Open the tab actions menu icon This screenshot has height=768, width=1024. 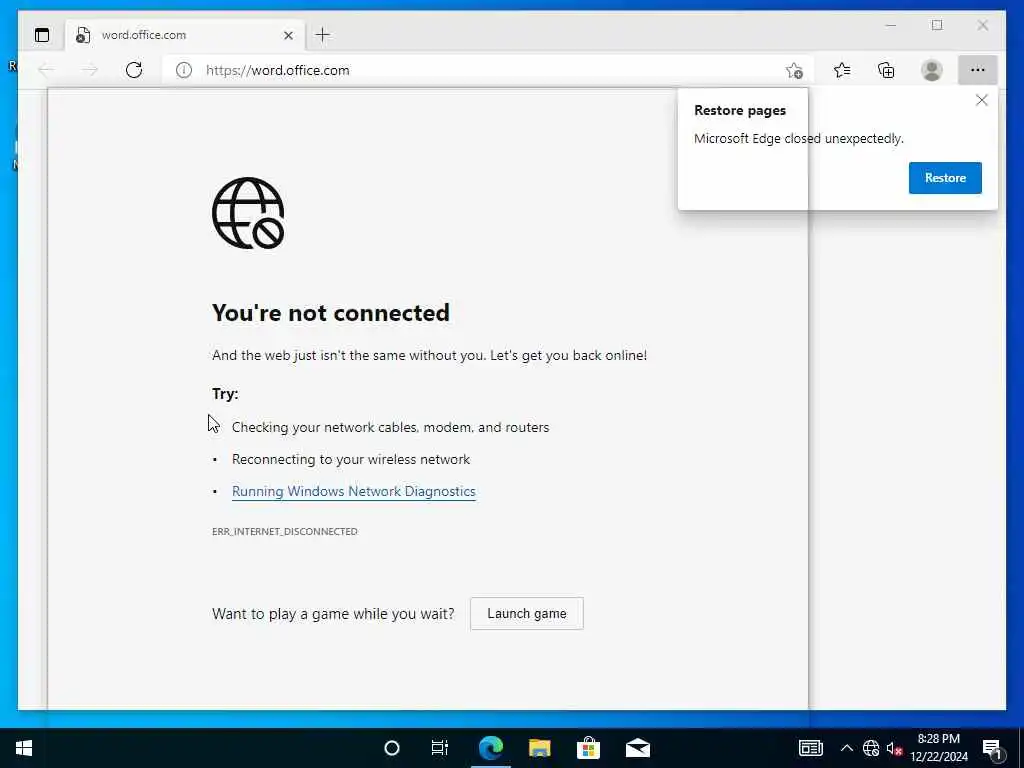pyautogui.click(x=42, y=35)
